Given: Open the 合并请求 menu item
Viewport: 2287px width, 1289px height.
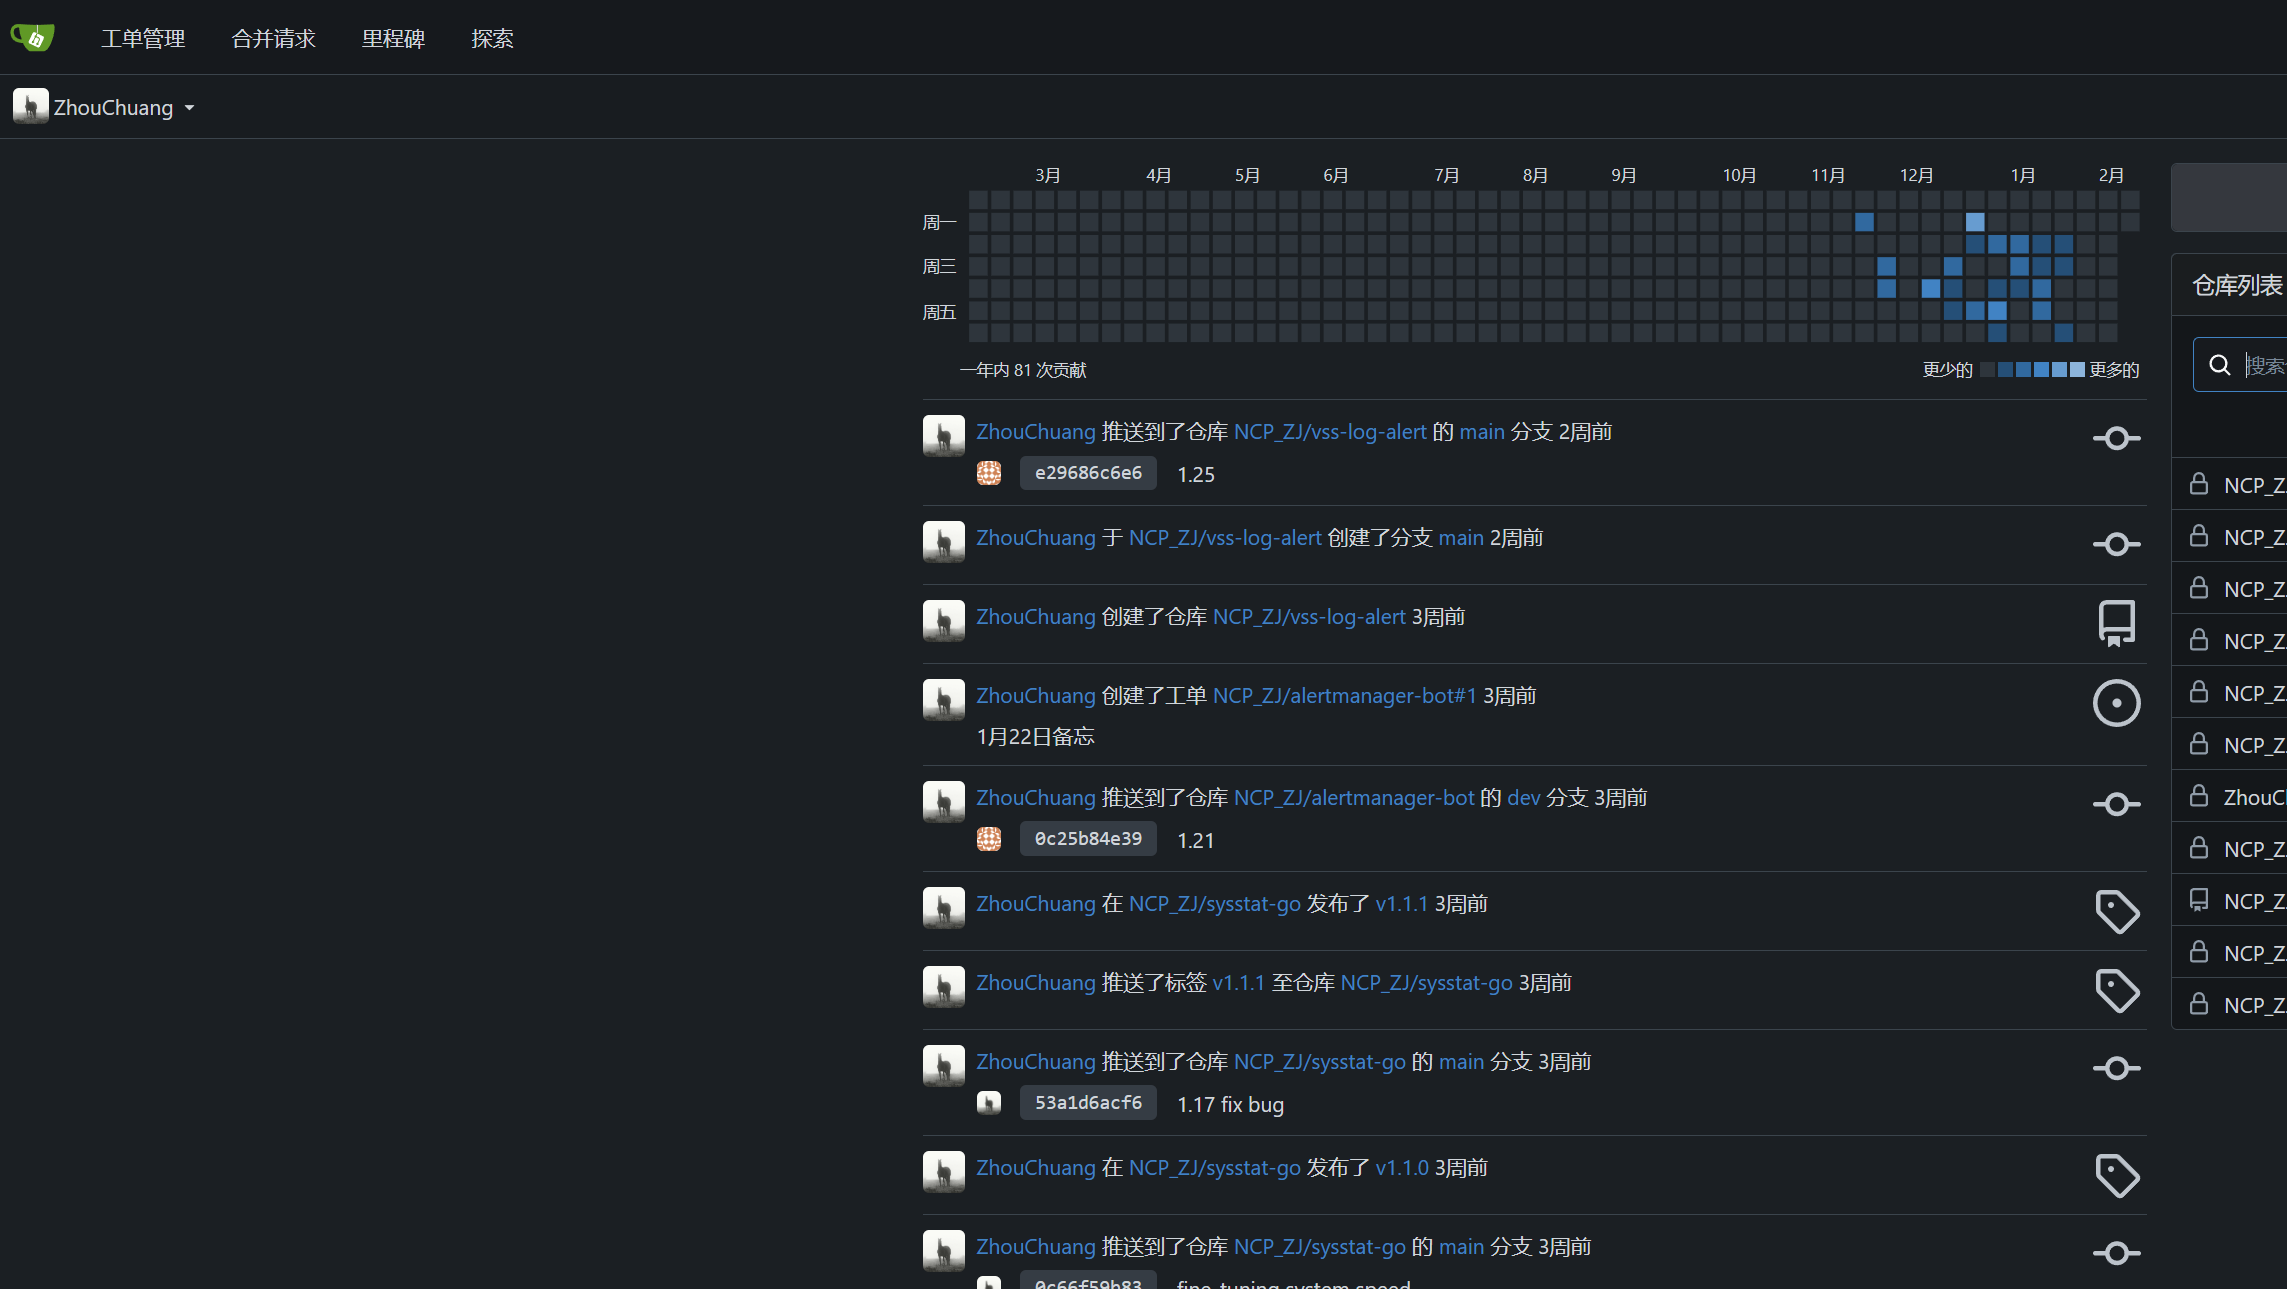Looking at the screenshot, I should (x=273, y=38).
